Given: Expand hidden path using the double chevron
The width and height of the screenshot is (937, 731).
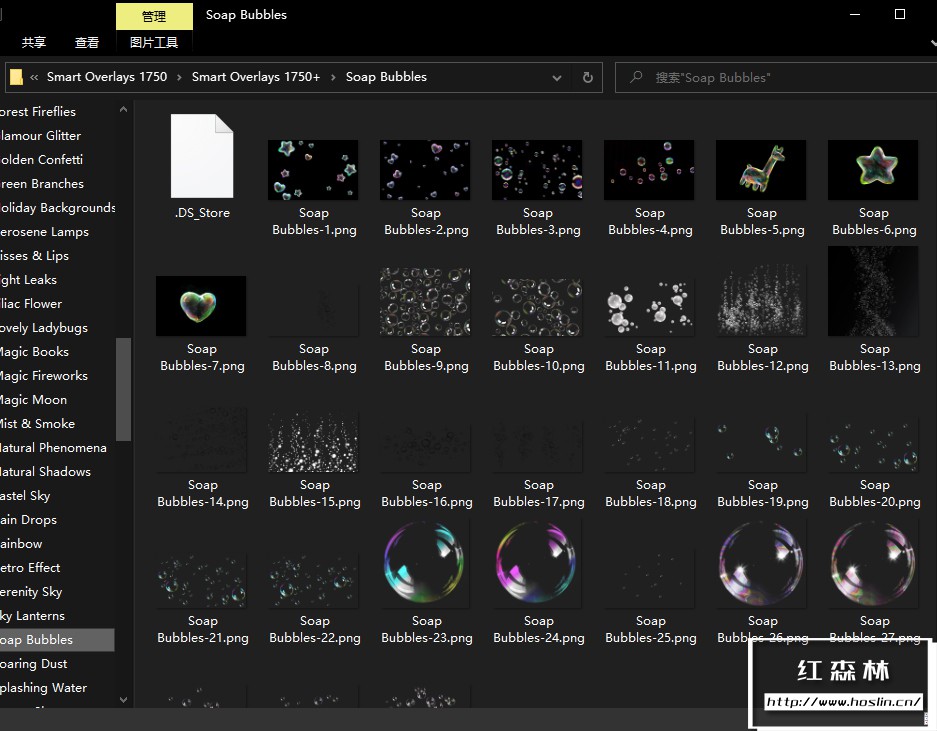Looking at the screenshot, I should [35, 77].
